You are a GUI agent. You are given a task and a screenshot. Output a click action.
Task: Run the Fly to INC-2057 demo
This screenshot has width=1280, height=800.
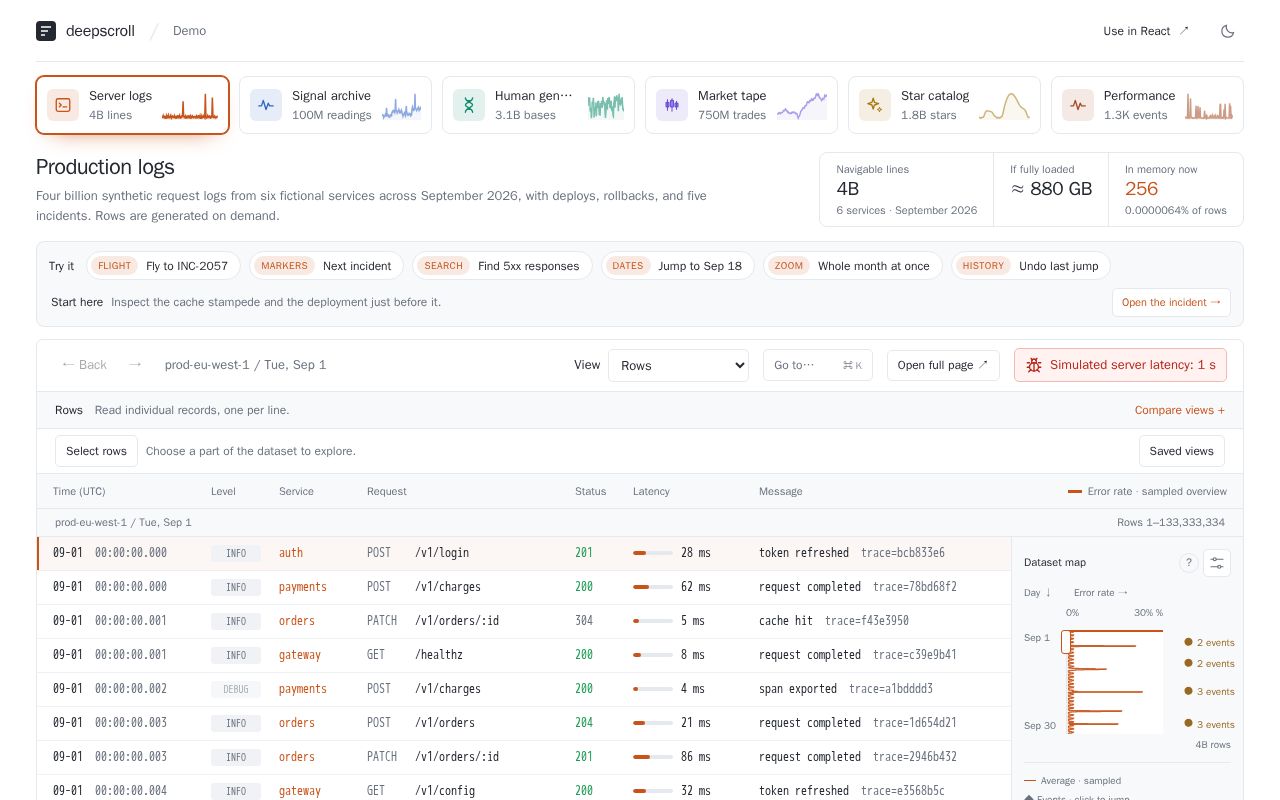(164, 266)
